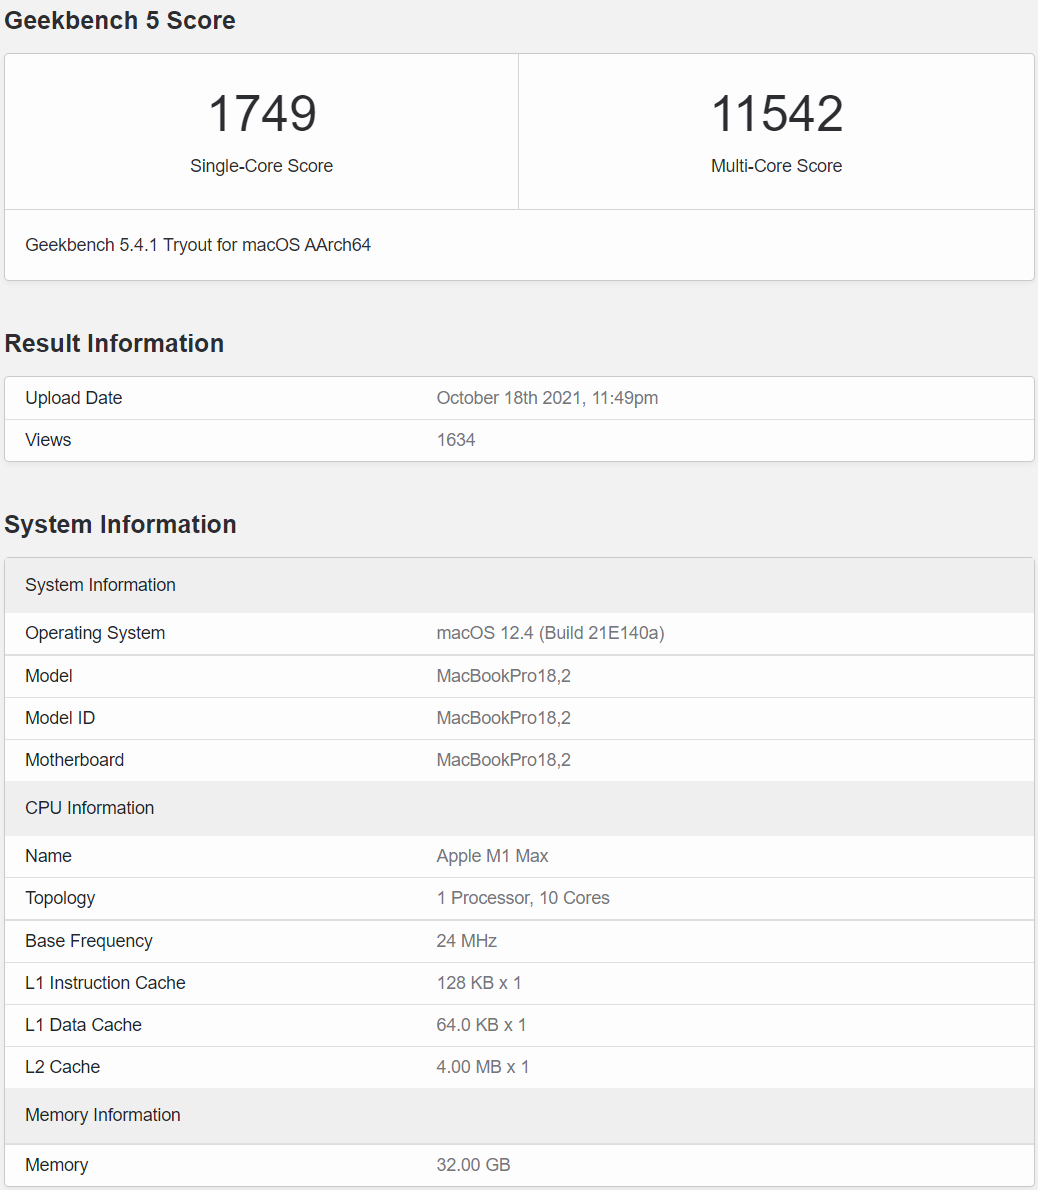Select the Single-Core Score label
This screenshot has height=1190, width=1038.
pos(261,166)
